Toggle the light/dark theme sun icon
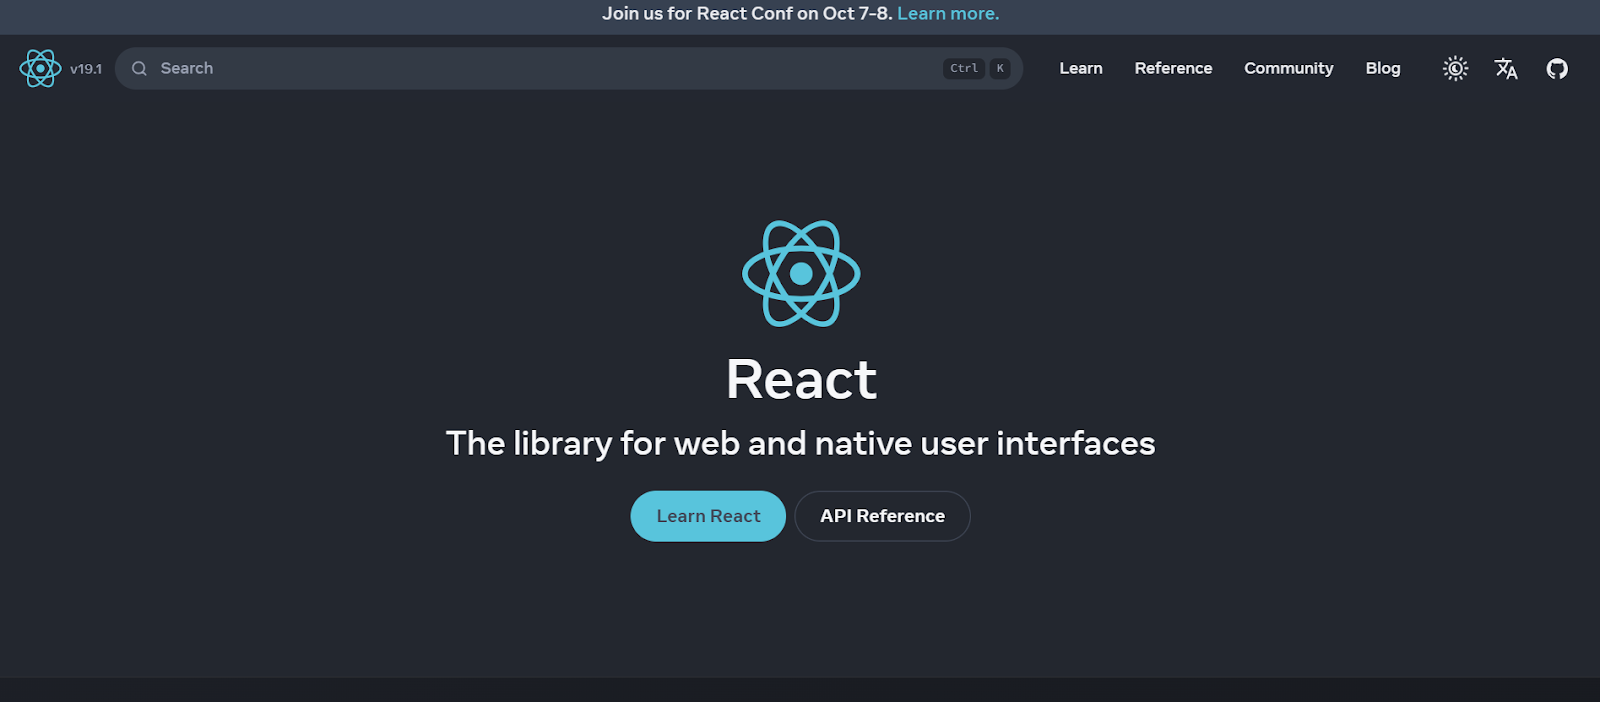Image resolution: width=1600 pixels, height=702 pixels. click(x=1455, y=68)
